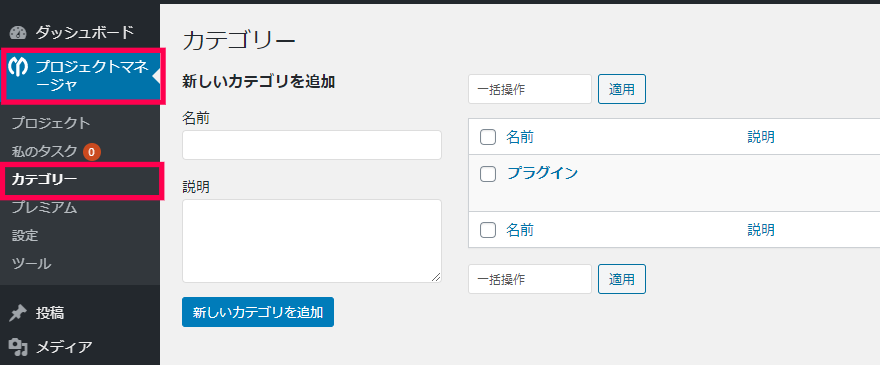Click the Posts pushpin icon
880x365 pixels.
(18, 313)
